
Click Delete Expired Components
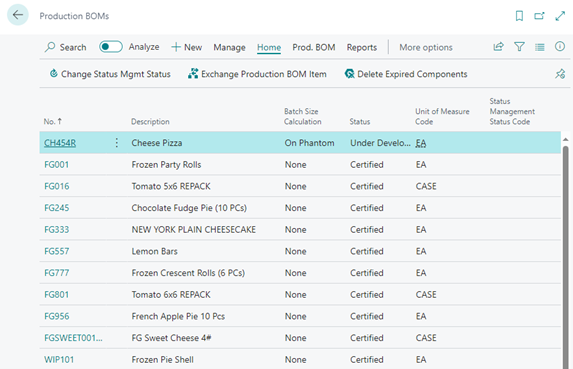click(x=406, y=74)
